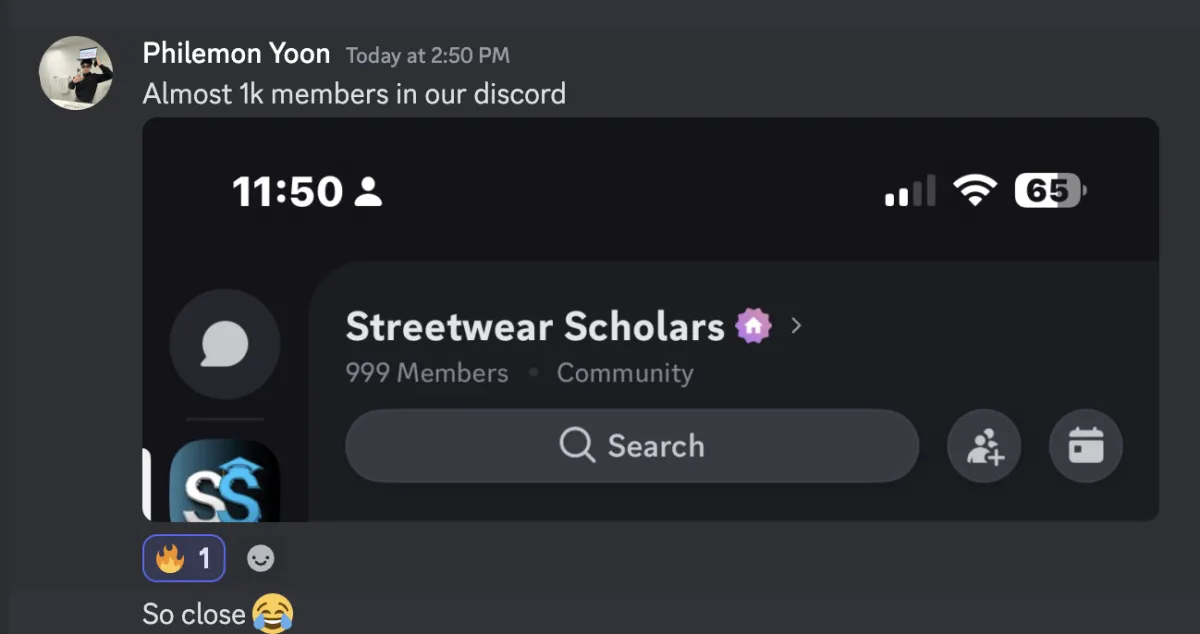The height and width of the screenshot is (634, 1200).
Task: Click the cellular signal bars icon
Action: [x=909, y=191]
